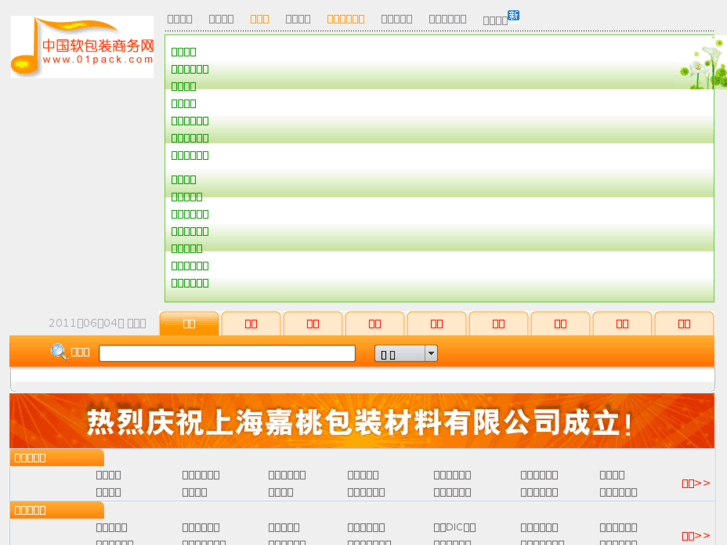The width and height of the screenshot is (727, 545).
Task: Focus the search text box in the orange bar
Action: pos(227,353)
